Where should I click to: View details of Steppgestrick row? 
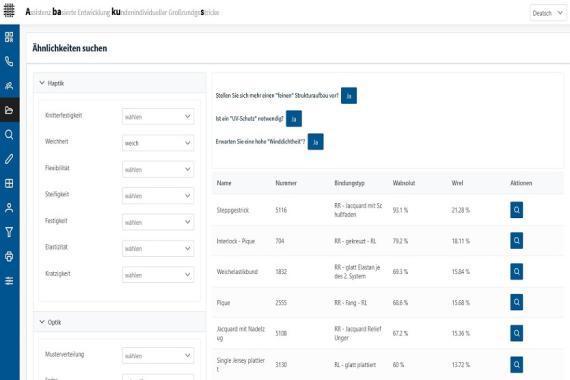point(517,210)
